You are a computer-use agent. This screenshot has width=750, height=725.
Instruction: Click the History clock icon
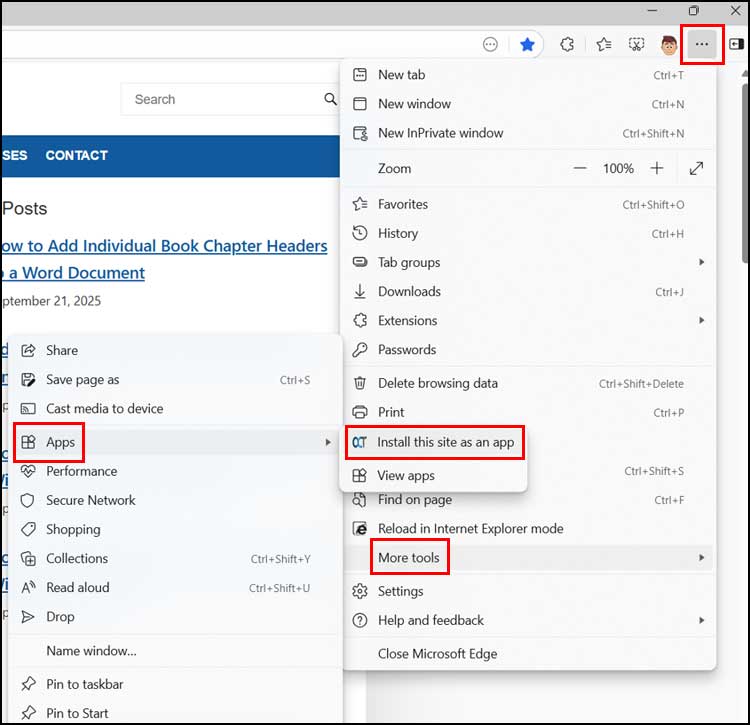tap(360, 233)
